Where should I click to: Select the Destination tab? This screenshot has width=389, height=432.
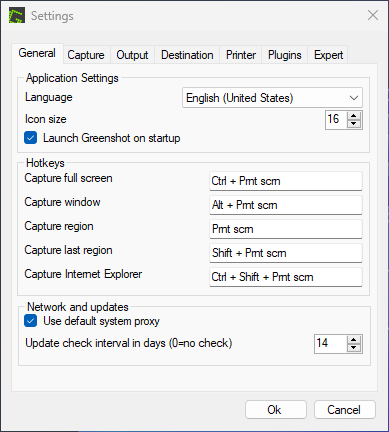coord(187,55)
